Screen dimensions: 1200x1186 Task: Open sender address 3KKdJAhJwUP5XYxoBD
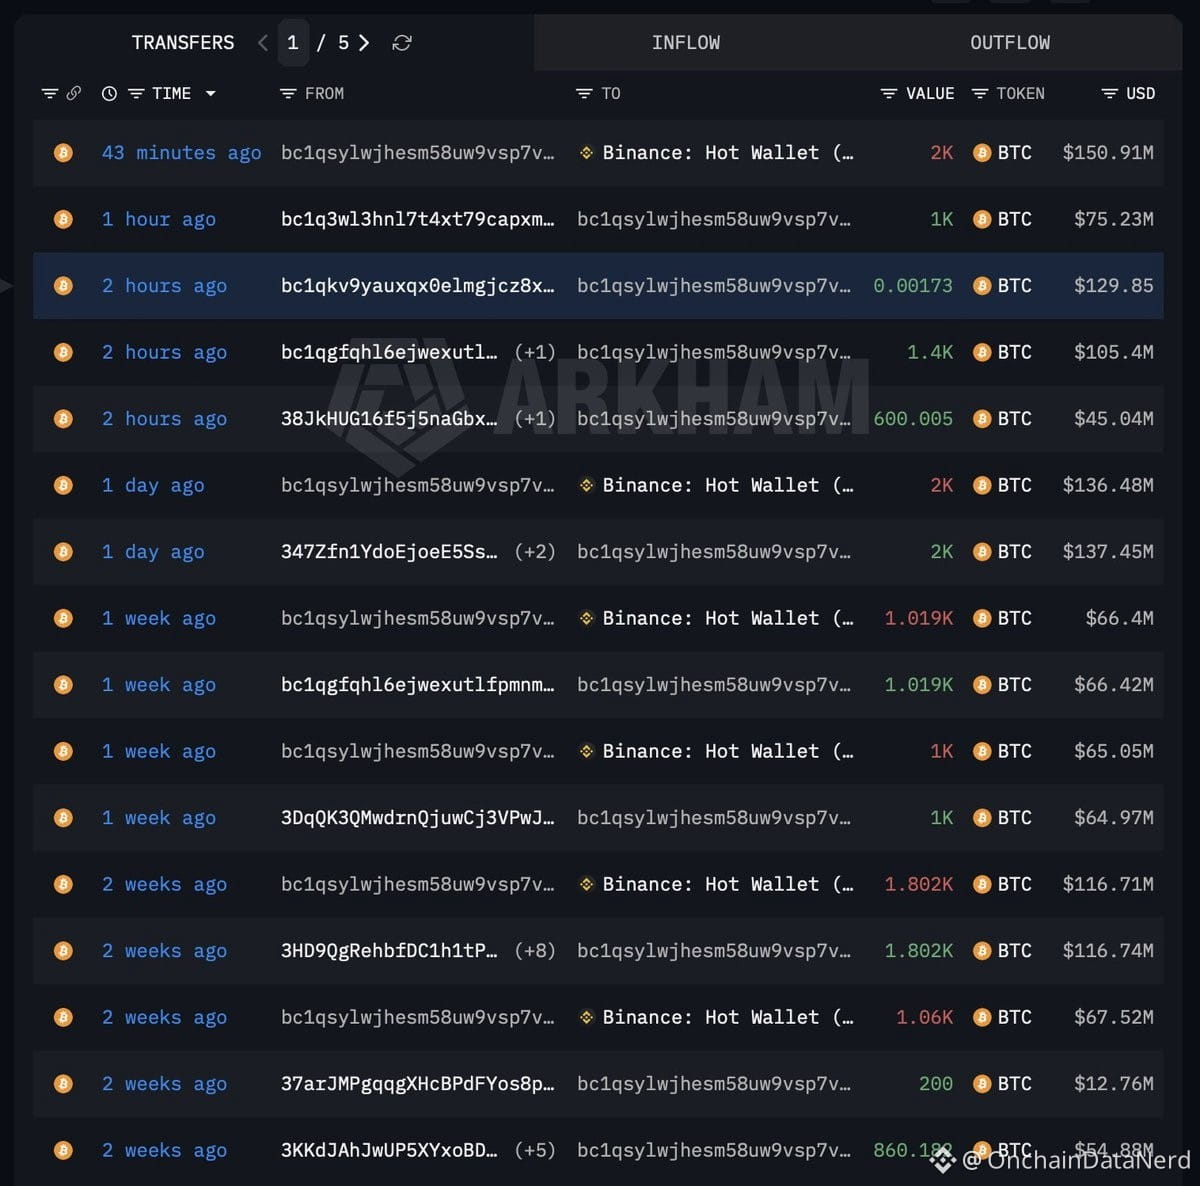tap(388, 1150)
